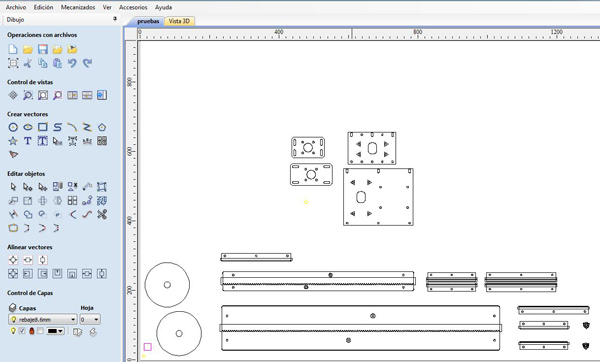
Task: Click the copy icon in file operations
Action: coord(42,63)
